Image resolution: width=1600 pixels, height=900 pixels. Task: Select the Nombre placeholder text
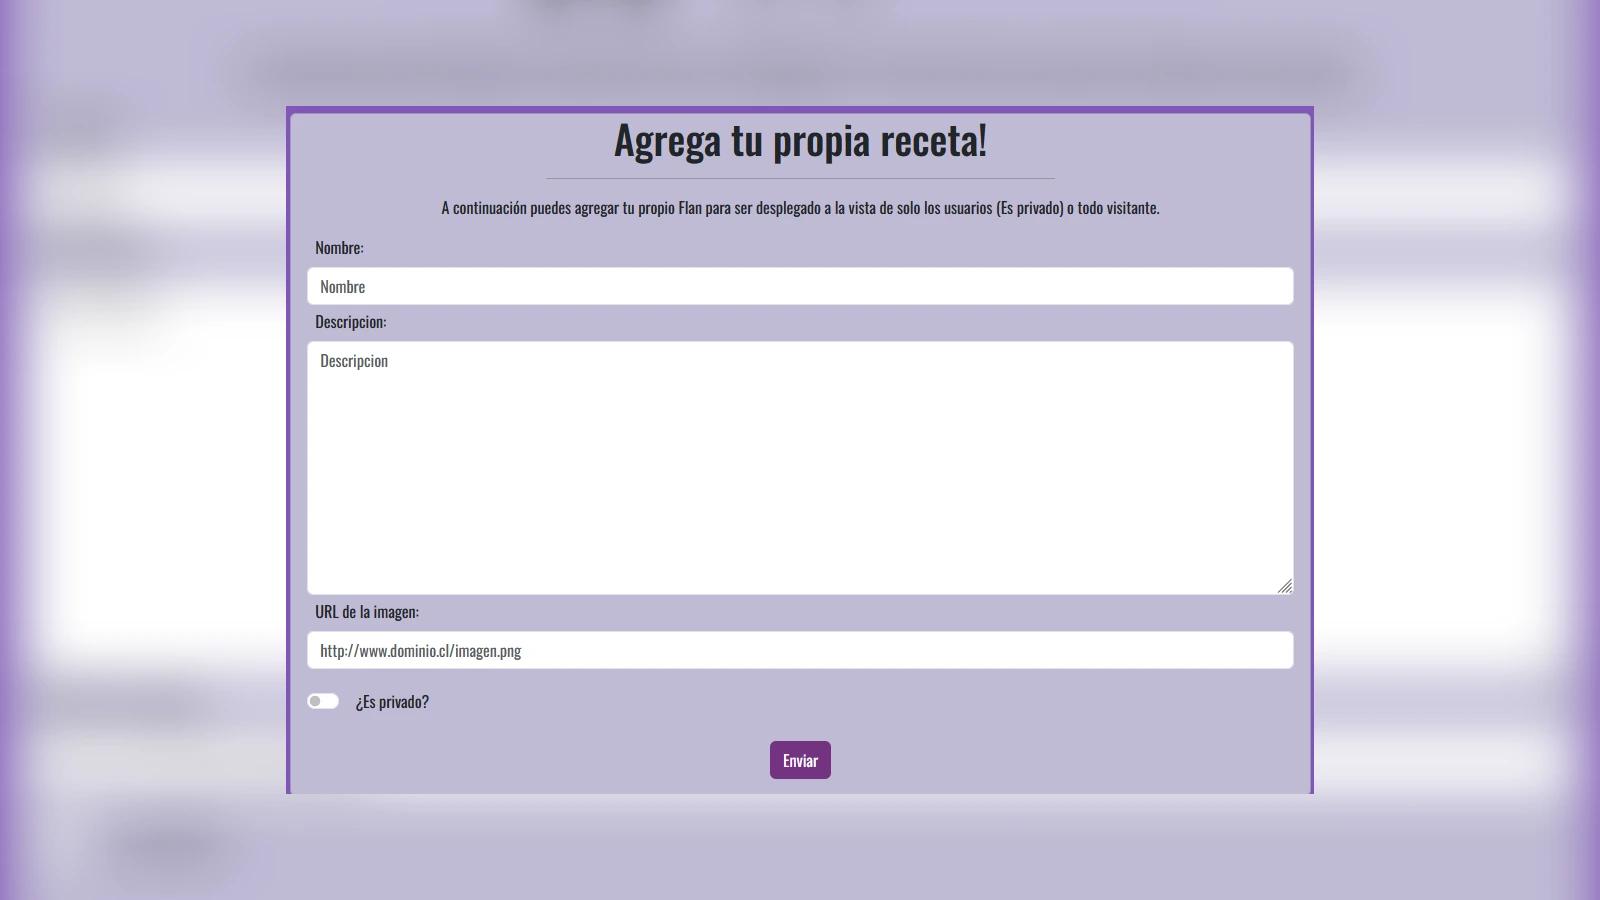[x=342, y=286]
